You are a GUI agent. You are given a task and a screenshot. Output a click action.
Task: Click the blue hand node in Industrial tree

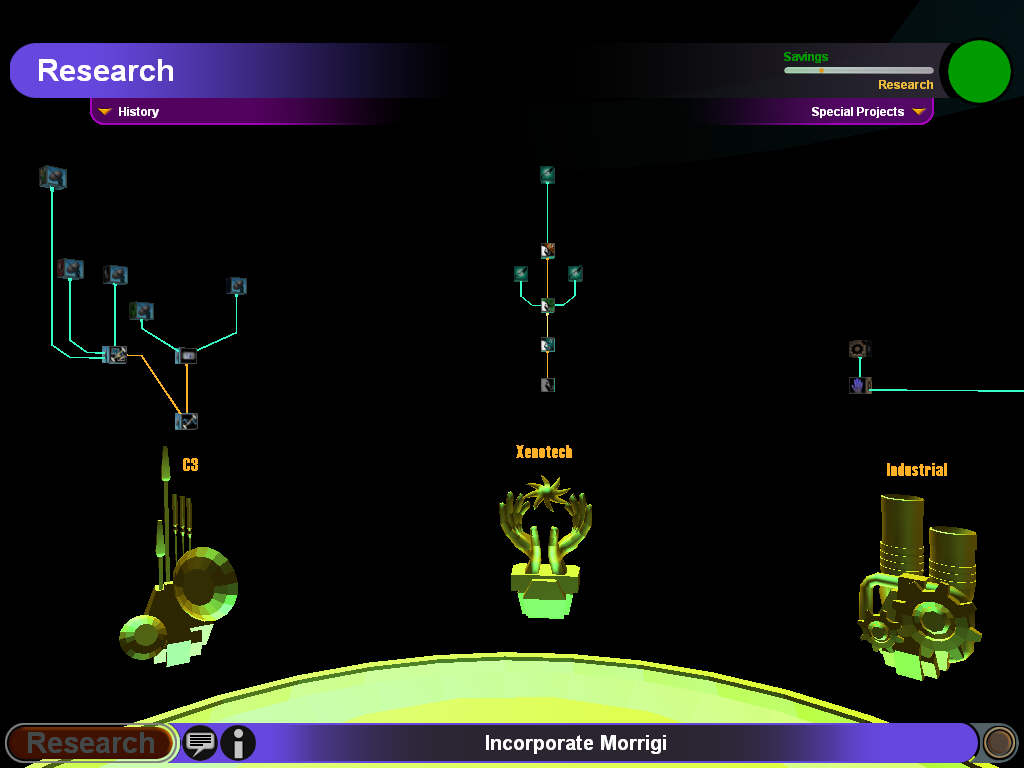[859, 385]
